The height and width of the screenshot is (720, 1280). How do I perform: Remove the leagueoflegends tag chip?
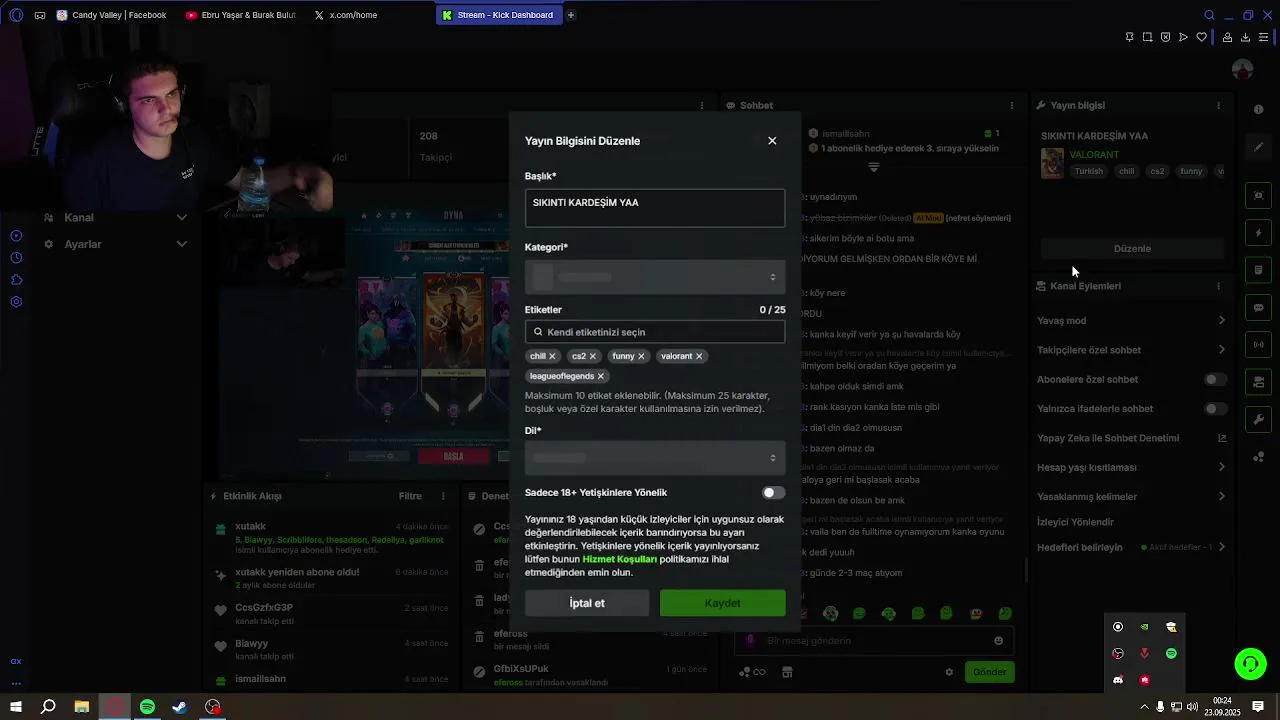[x=600, y=376]
